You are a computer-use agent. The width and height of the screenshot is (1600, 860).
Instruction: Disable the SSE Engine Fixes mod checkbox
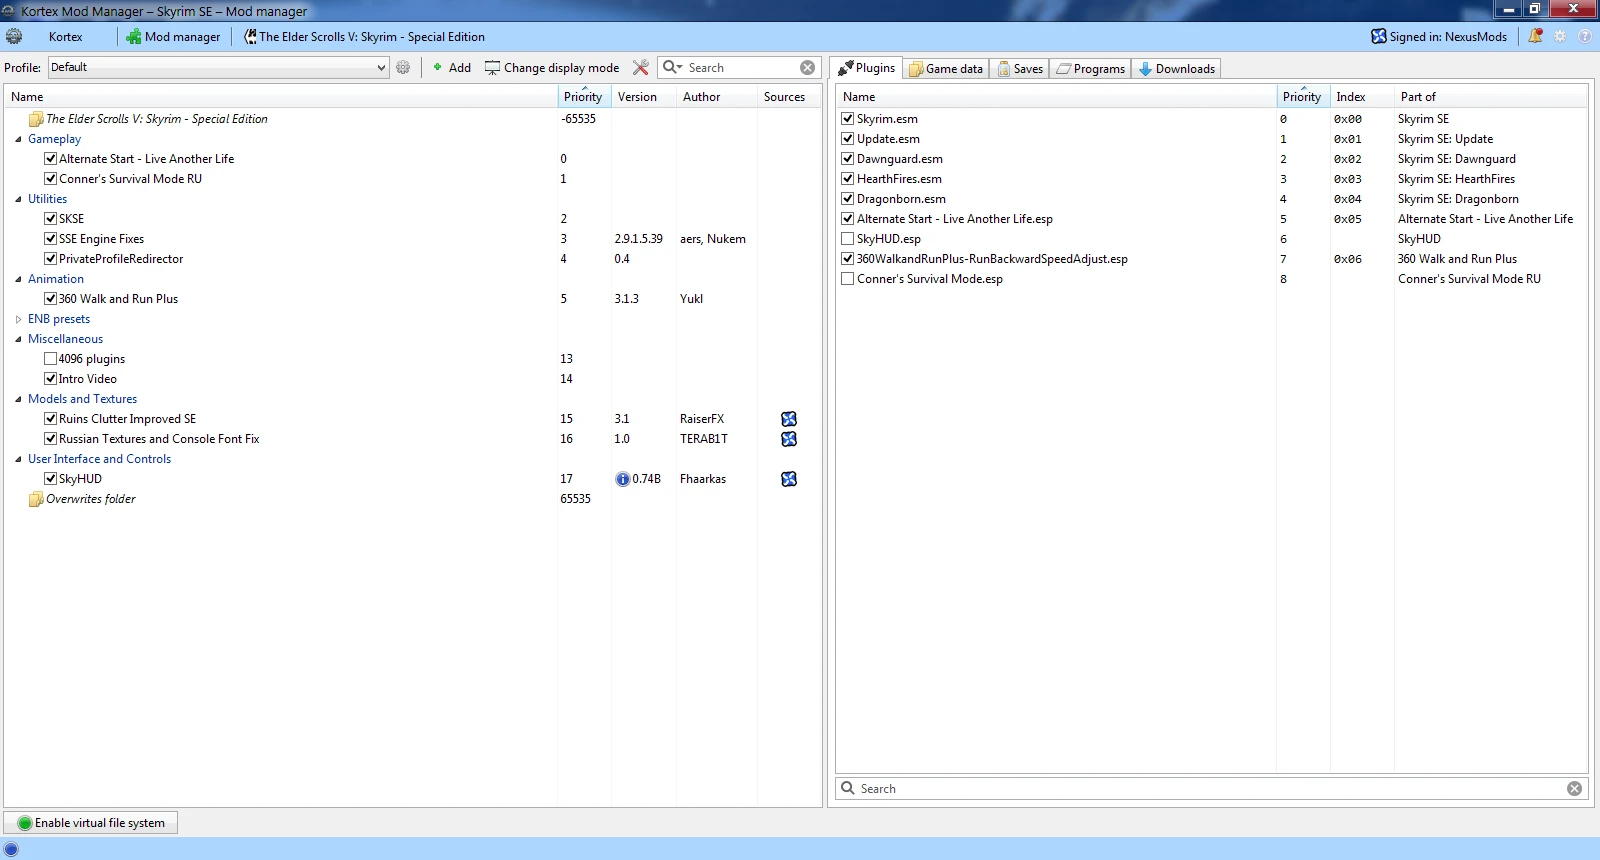point(50,239)
